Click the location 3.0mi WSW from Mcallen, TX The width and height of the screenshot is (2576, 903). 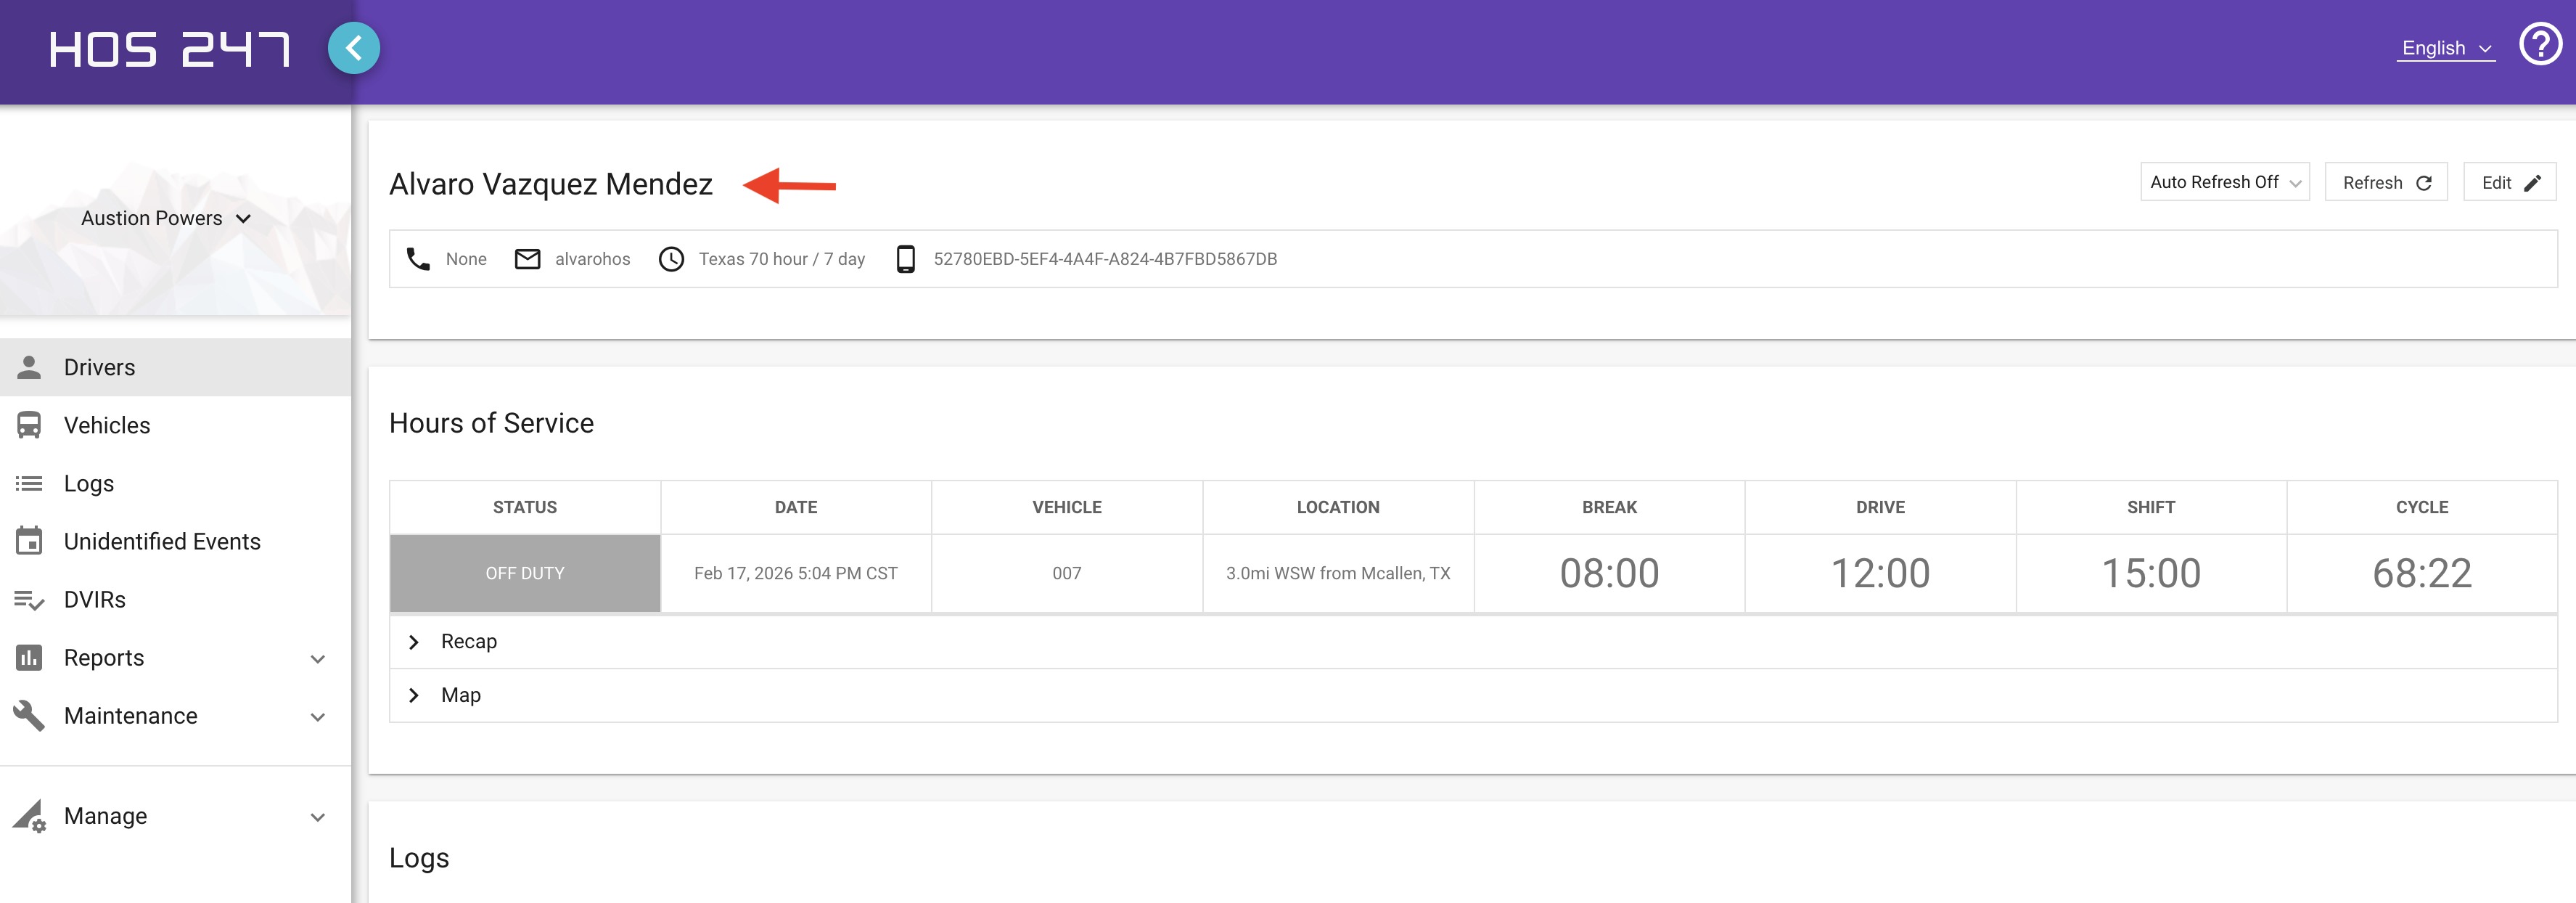click(x=1338, y=573)
